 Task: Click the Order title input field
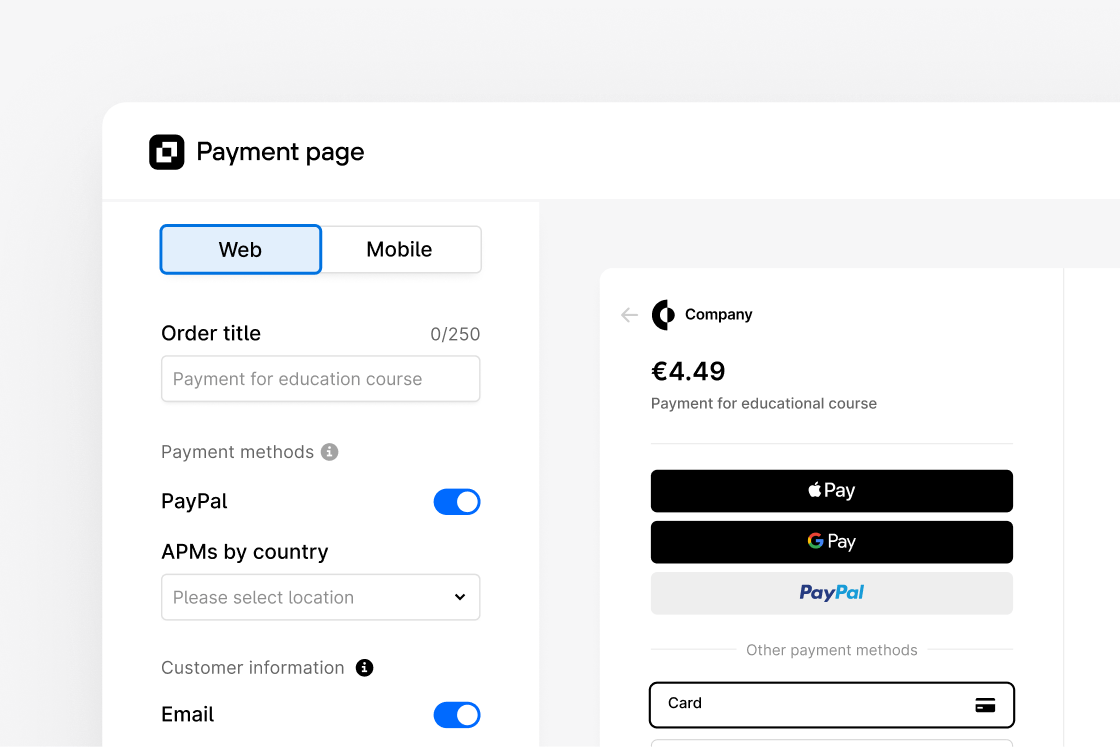(320, 379)
